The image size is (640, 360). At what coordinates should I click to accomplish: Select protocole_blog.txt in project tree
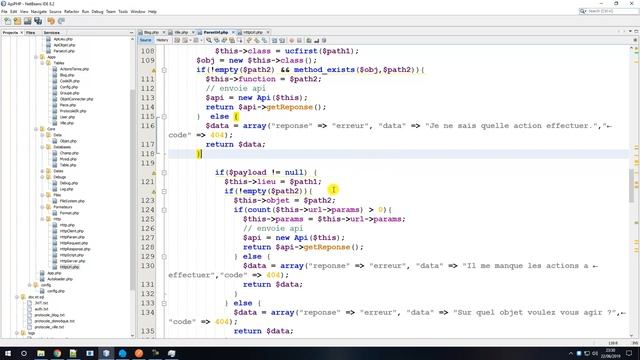pos(49,315)
